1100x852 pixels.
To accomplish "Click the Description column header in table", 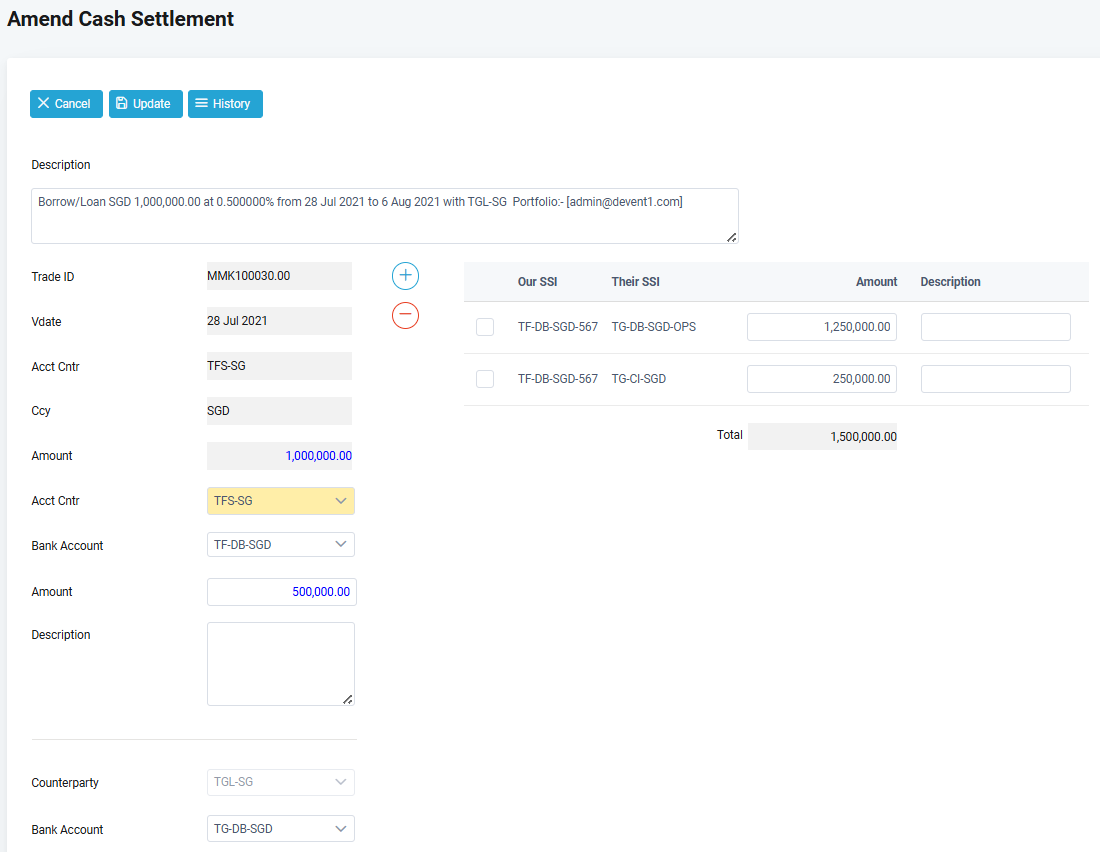I will pos(951,281).
